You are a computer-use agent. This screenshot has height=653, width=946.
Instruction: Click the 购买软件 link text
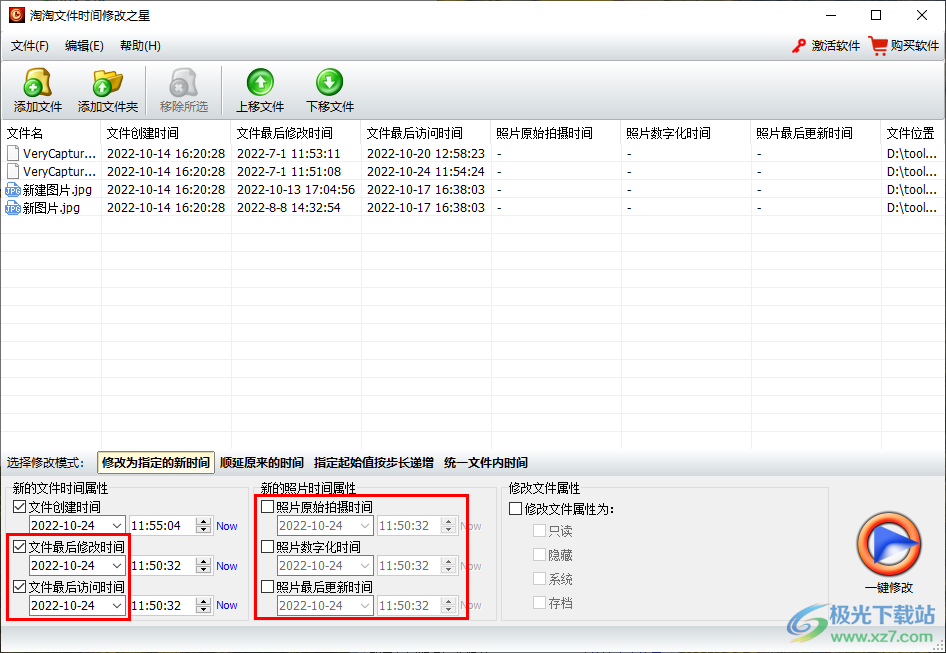pyautogui.click(x=915, y=46)
